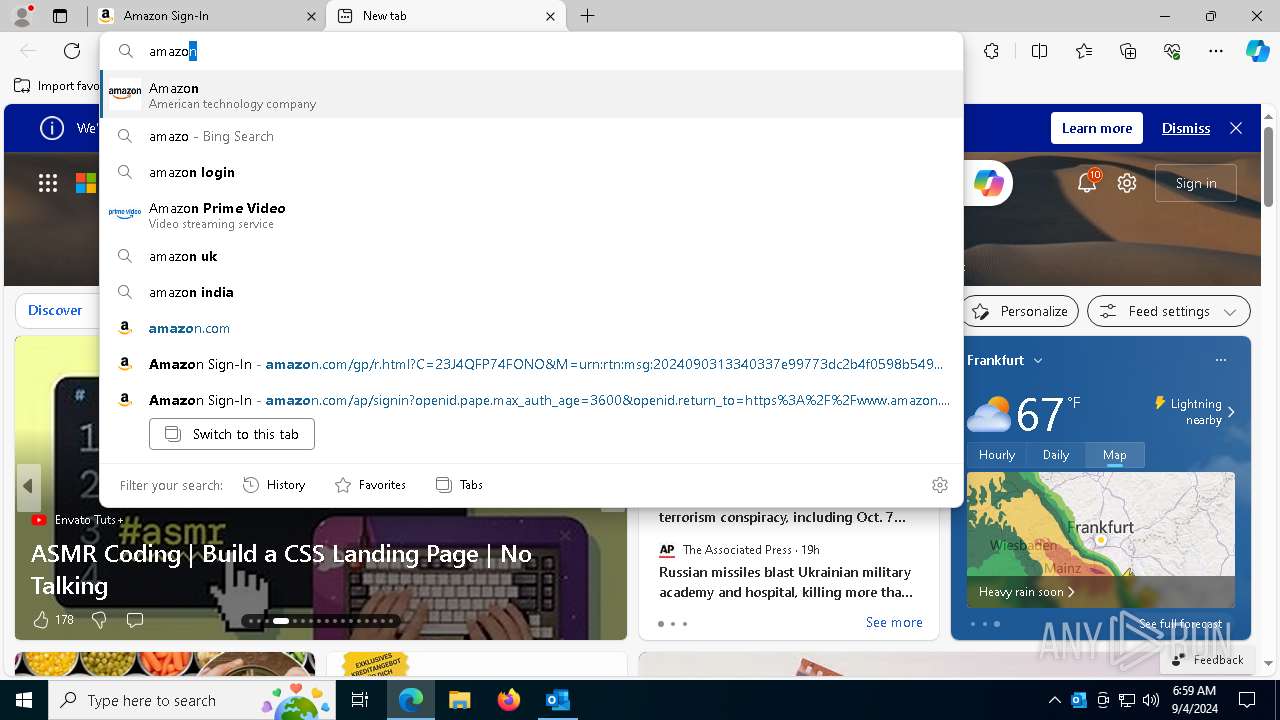This screenshot has width=1280, height=720.
Task: Select the New tab browser tab
Action: click(x=445, y=16)
